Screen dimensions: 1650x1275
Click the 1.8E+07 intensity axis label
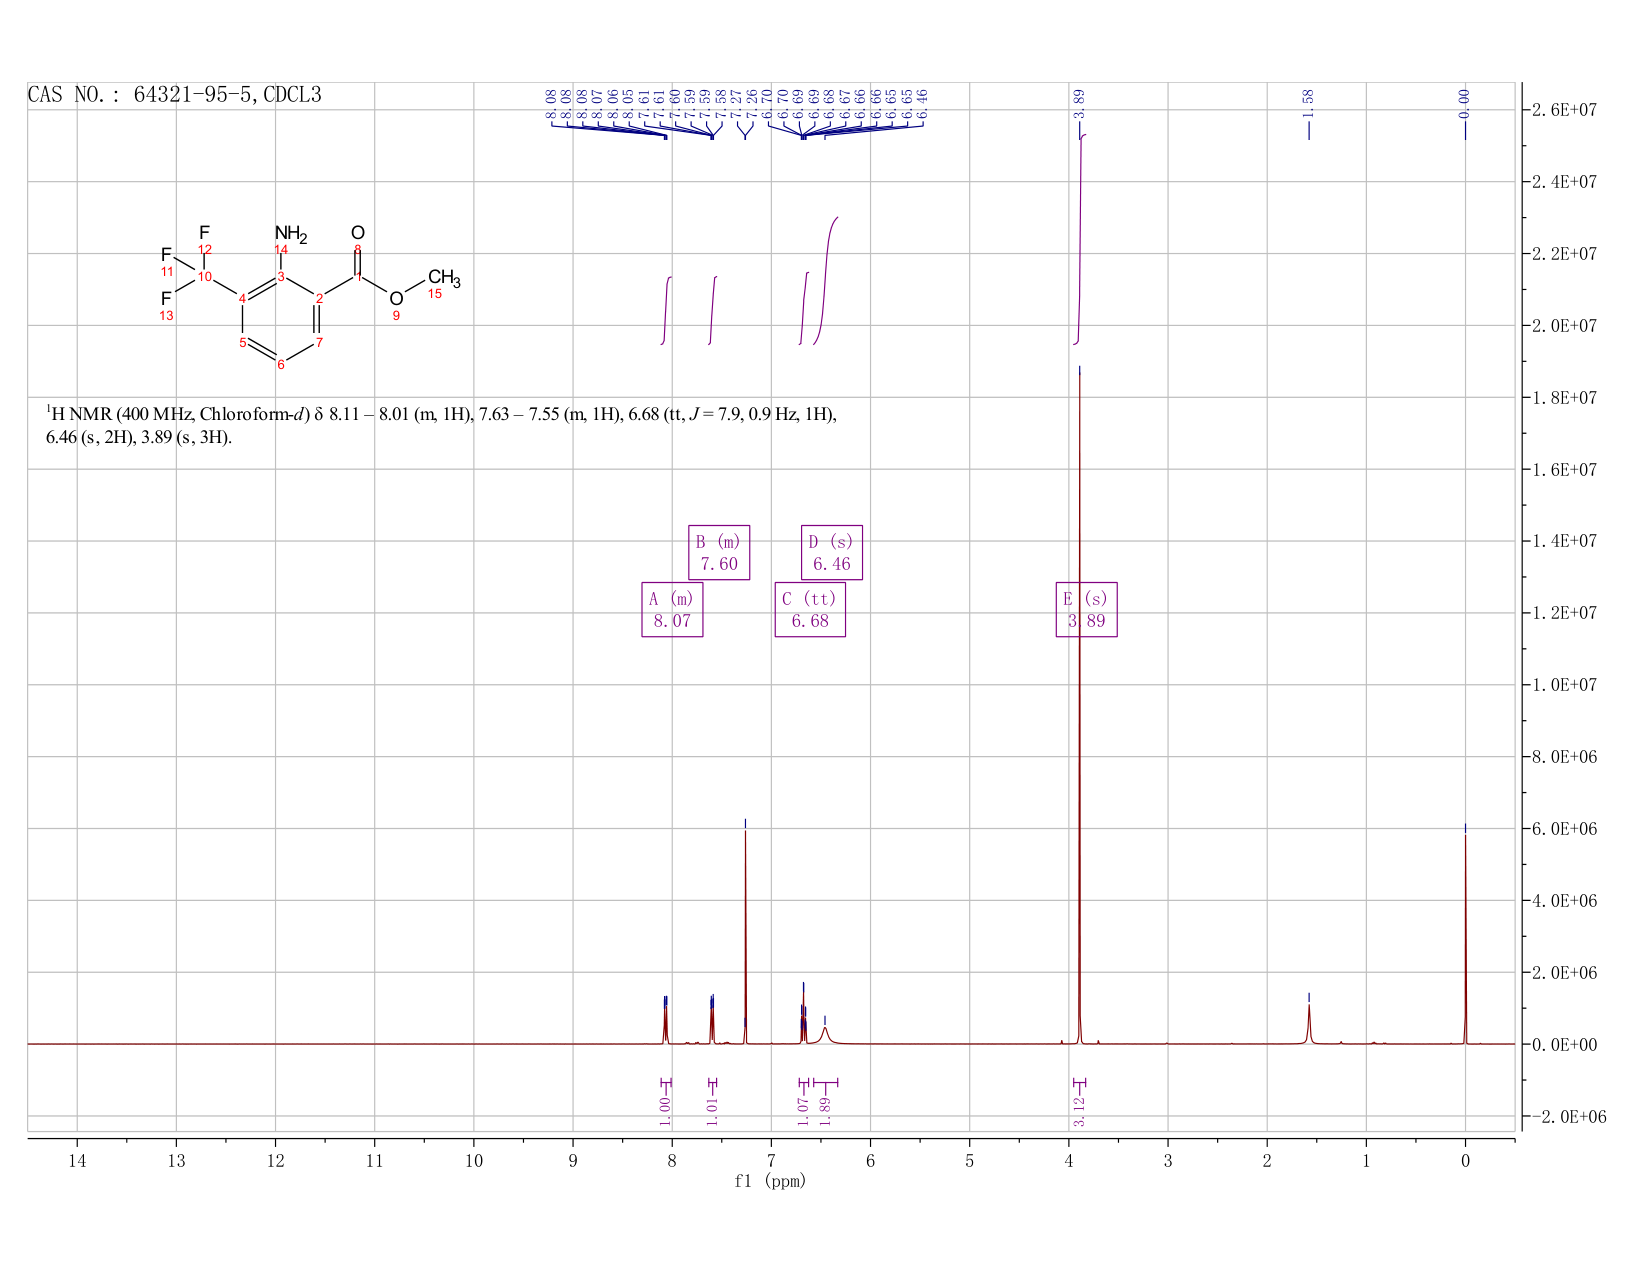coord(1564,397)
